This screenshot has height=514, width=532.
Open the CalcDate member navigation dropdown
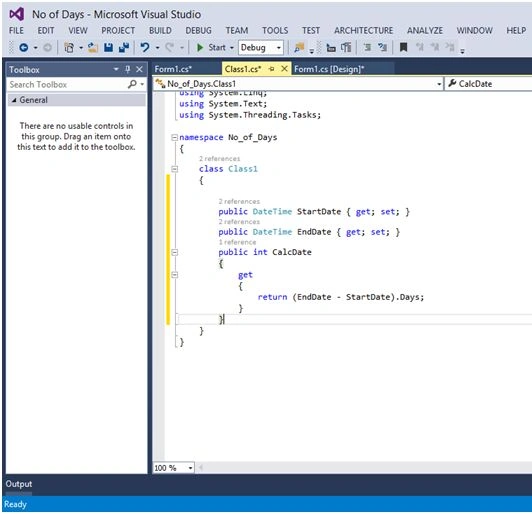(488, 84)
